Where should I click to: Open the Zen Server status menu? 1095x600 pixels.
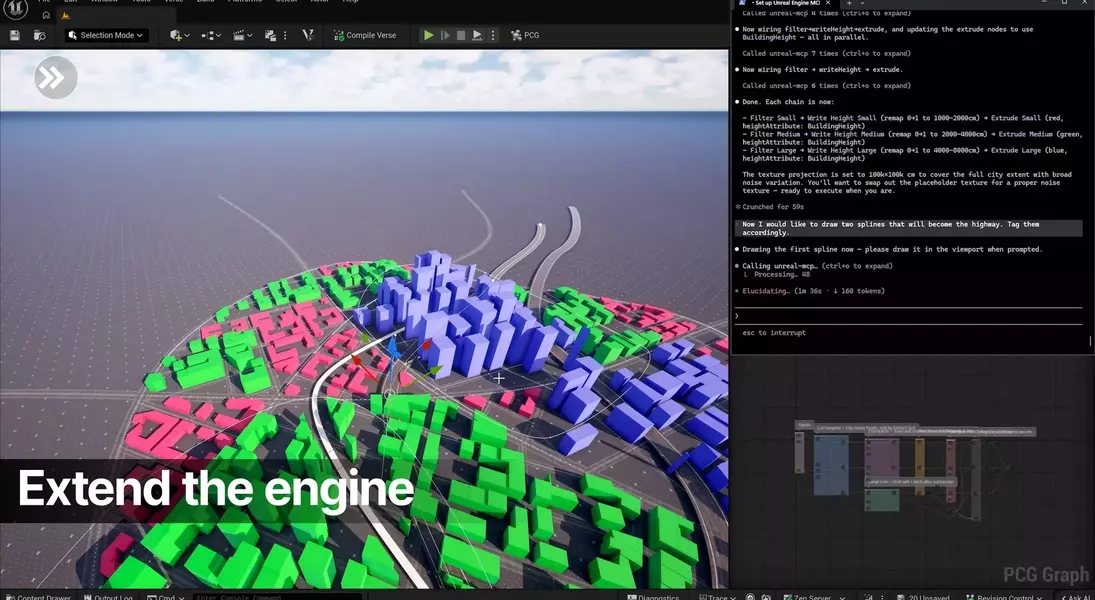coord(813,597)
